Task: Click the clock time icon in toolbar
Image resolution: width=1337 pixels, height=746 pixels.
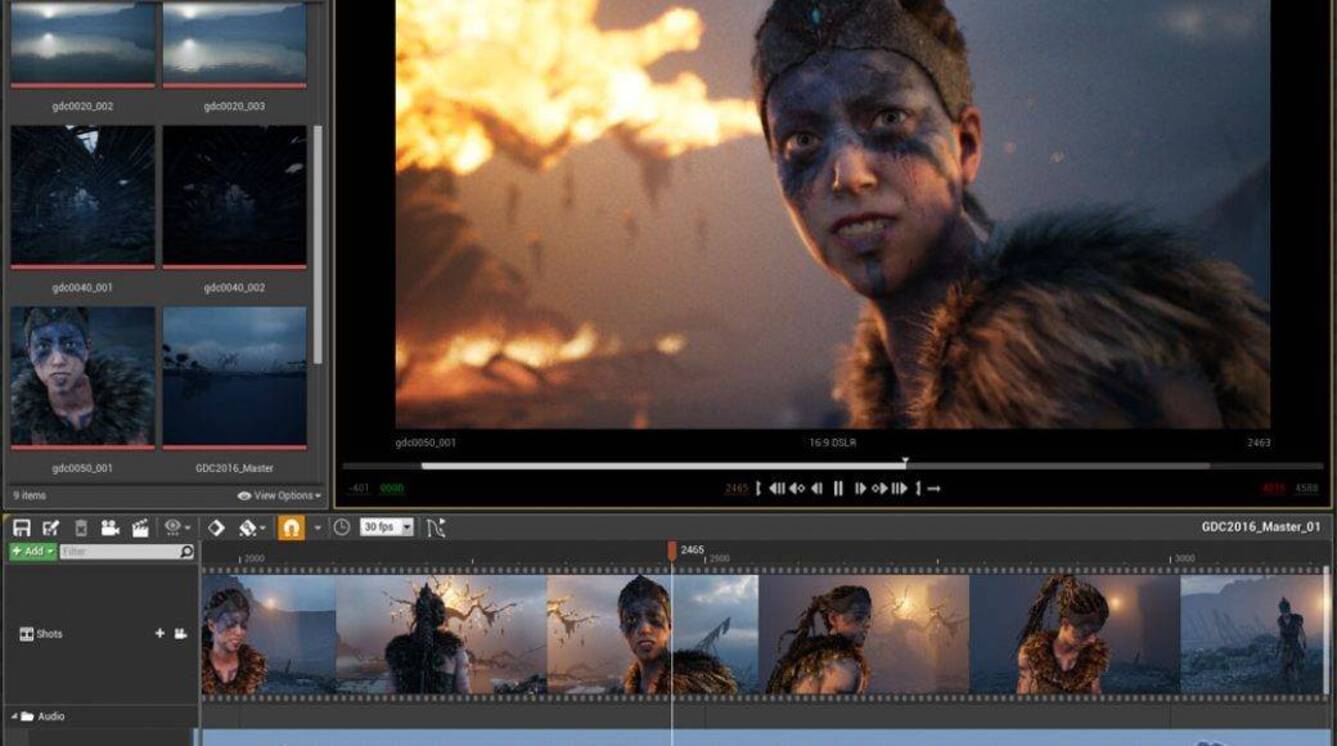Action: [342, 527]
